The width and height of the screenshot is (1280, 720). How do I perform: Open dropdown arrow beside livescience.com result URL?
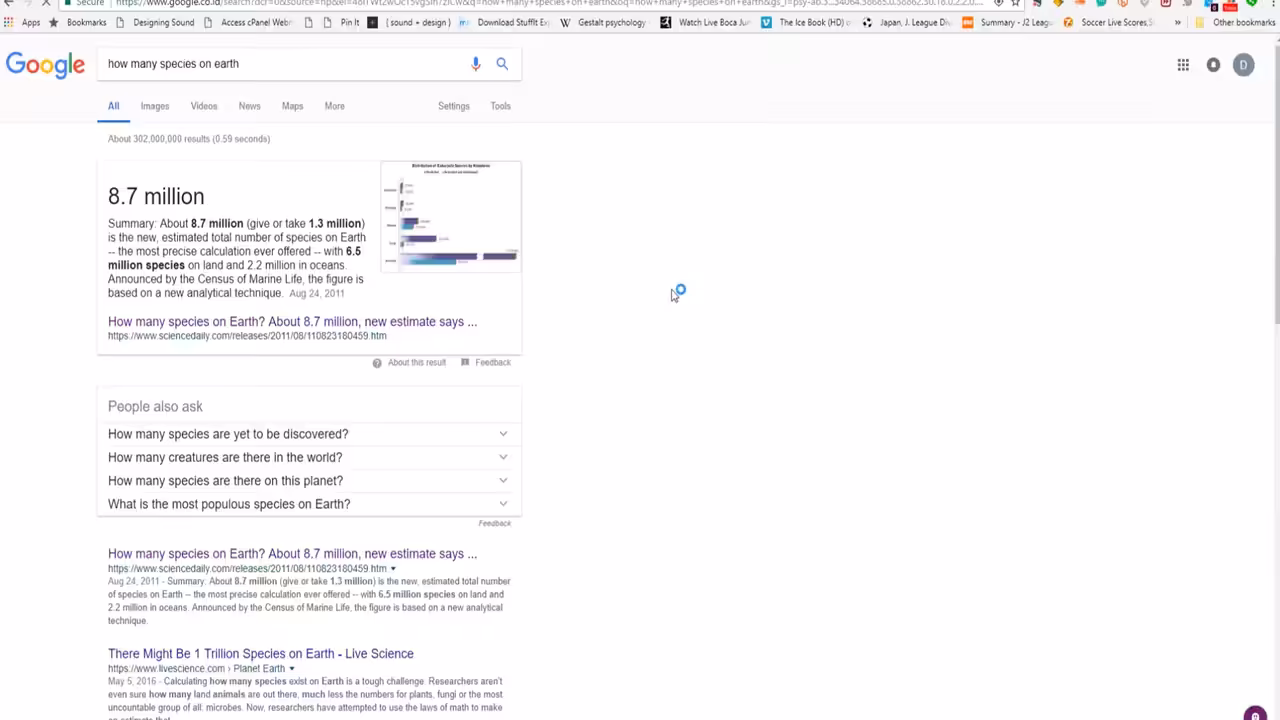tap(292, 669)
